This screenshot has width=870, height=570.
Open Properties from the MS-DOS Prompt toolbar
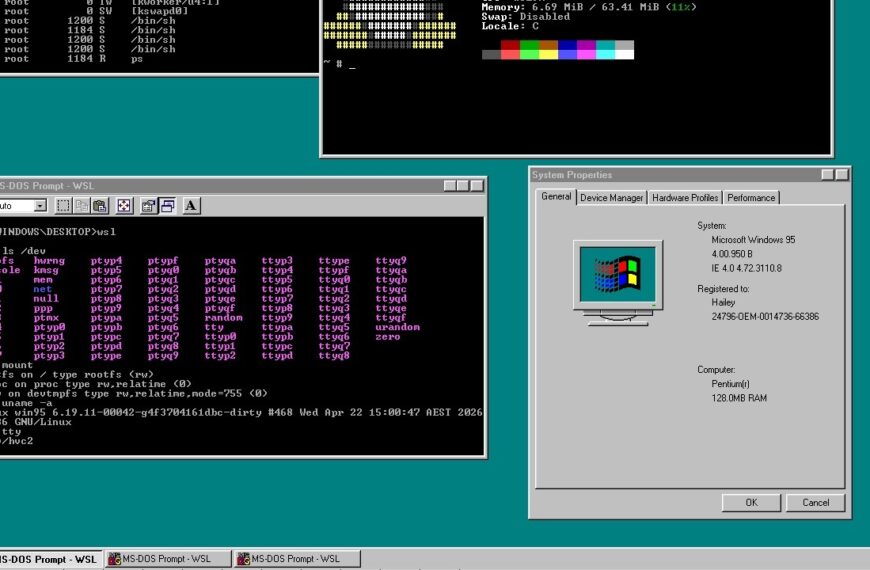pyautogui.click(x=148, y=206)
